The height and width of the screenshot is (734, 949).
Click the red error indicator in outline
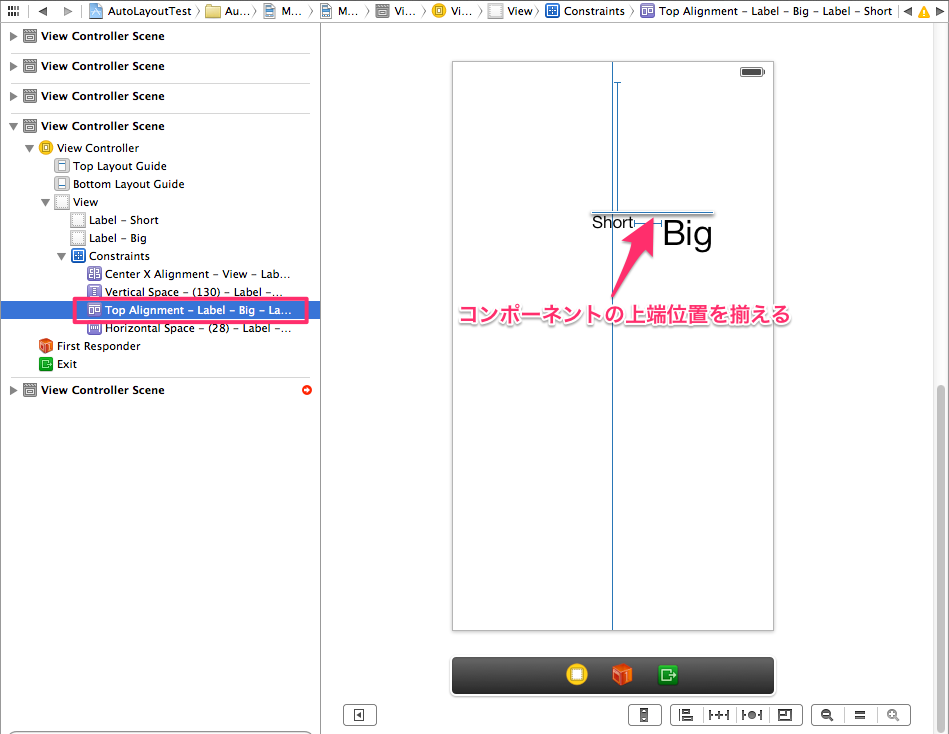(307, 390)
